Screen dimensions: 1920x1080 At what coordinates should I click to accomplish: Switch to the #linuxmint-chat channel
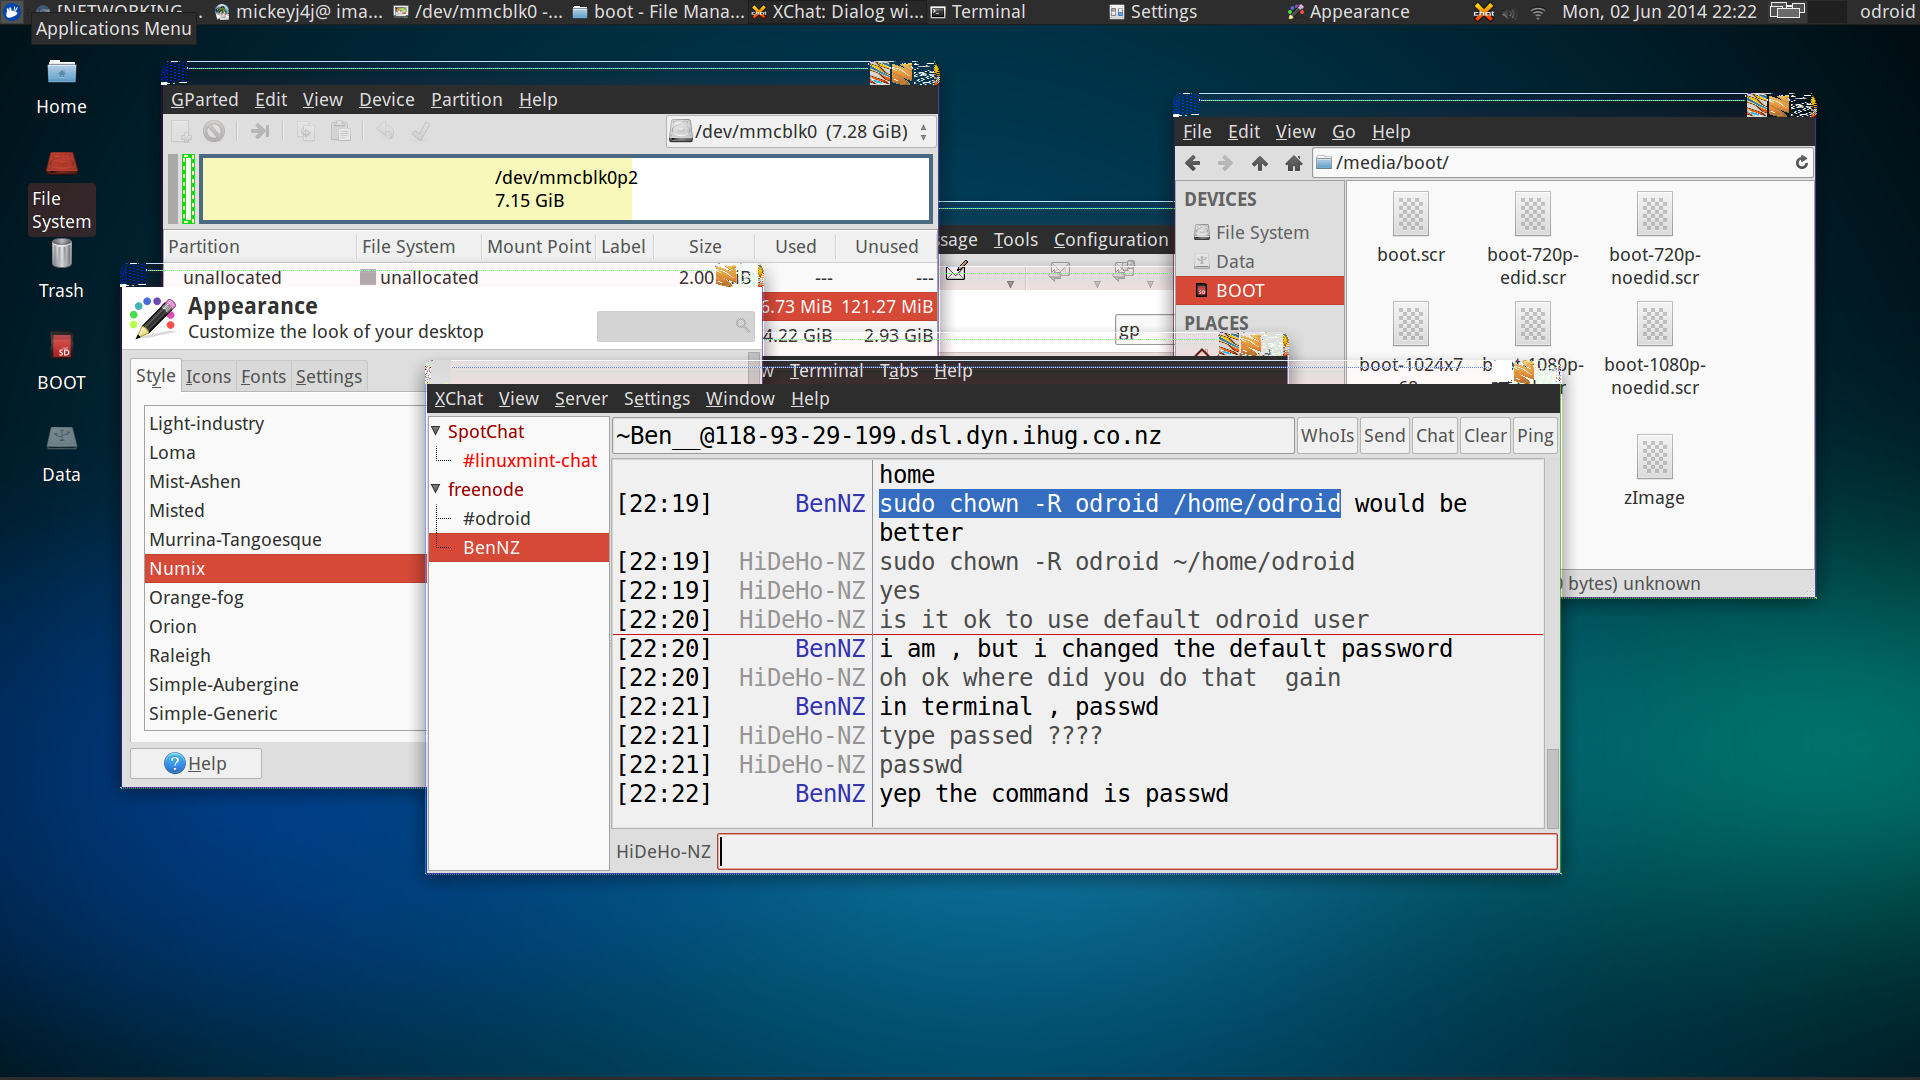click(x=529, y=460)
